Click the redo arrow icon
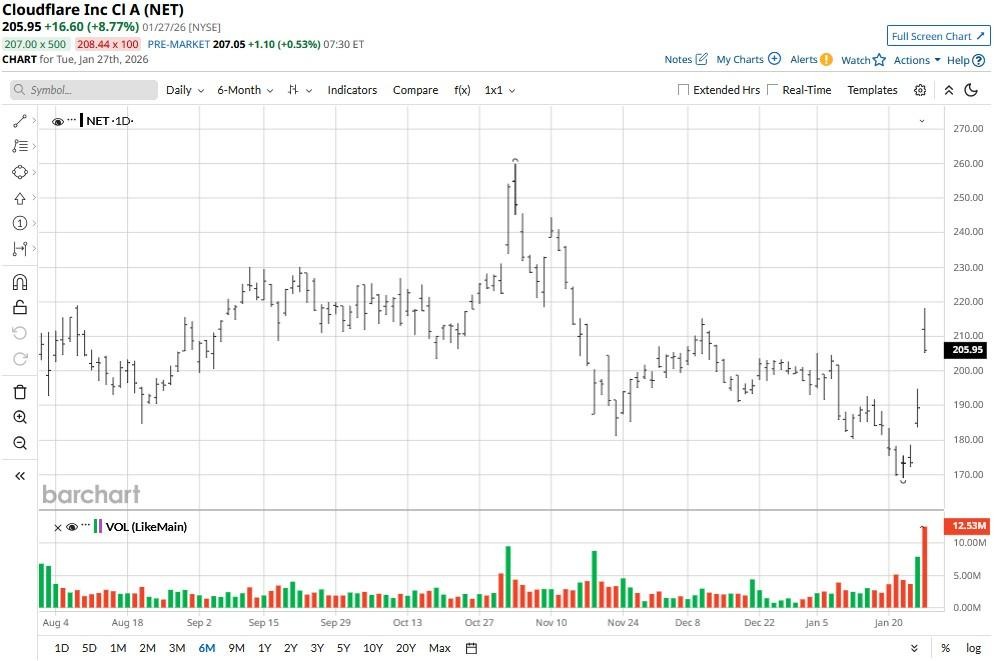994x661 pixels. pyautogui.click(x=20, y=359)
